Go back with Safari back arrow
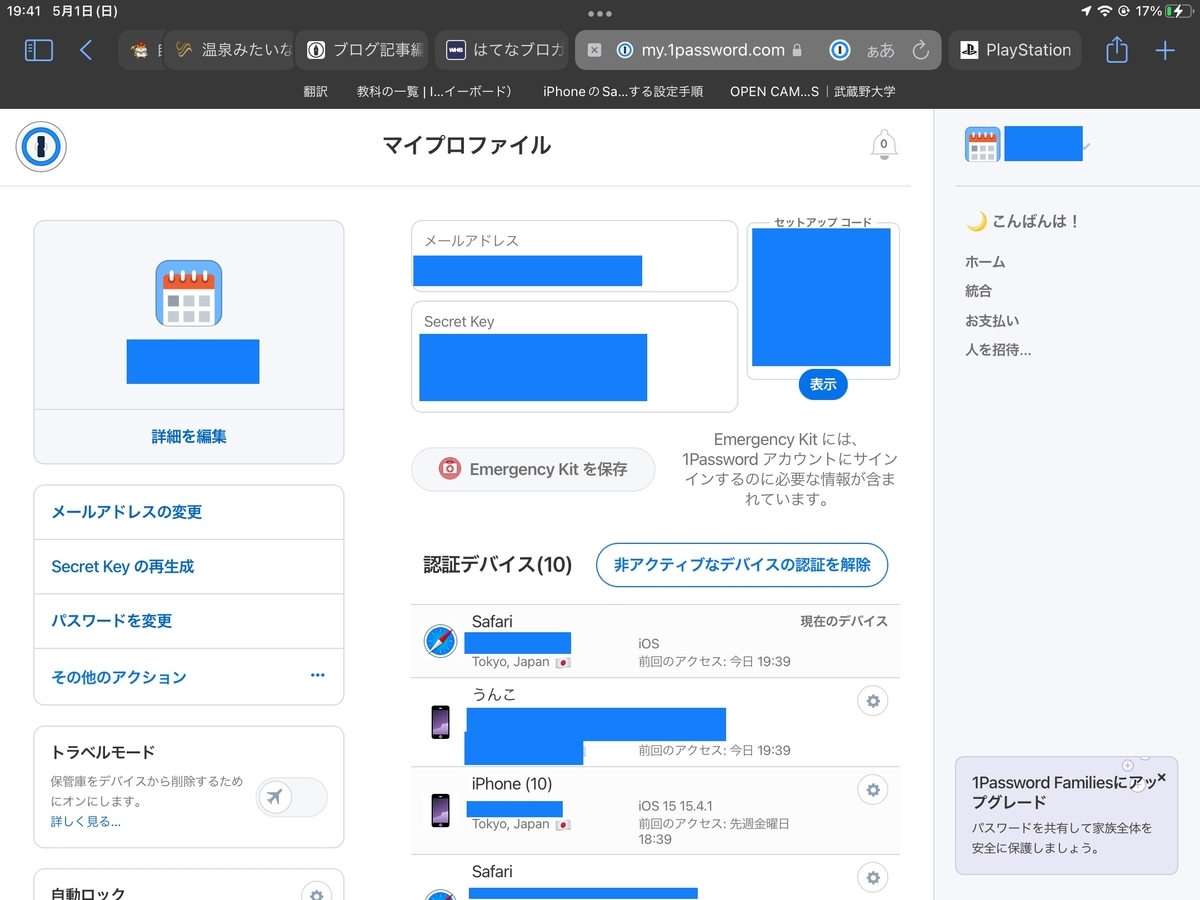 [x=86, y=50]
